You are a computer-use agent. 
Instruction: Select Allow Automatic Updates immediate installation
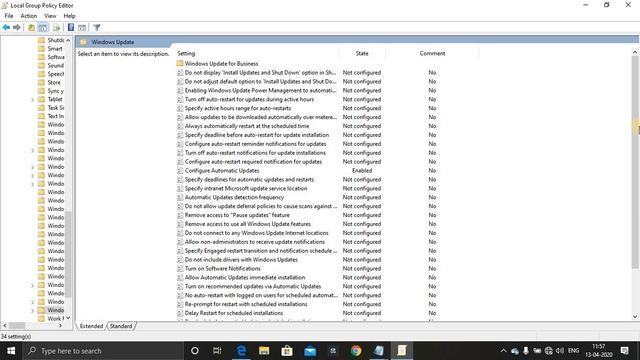point(244,278)
